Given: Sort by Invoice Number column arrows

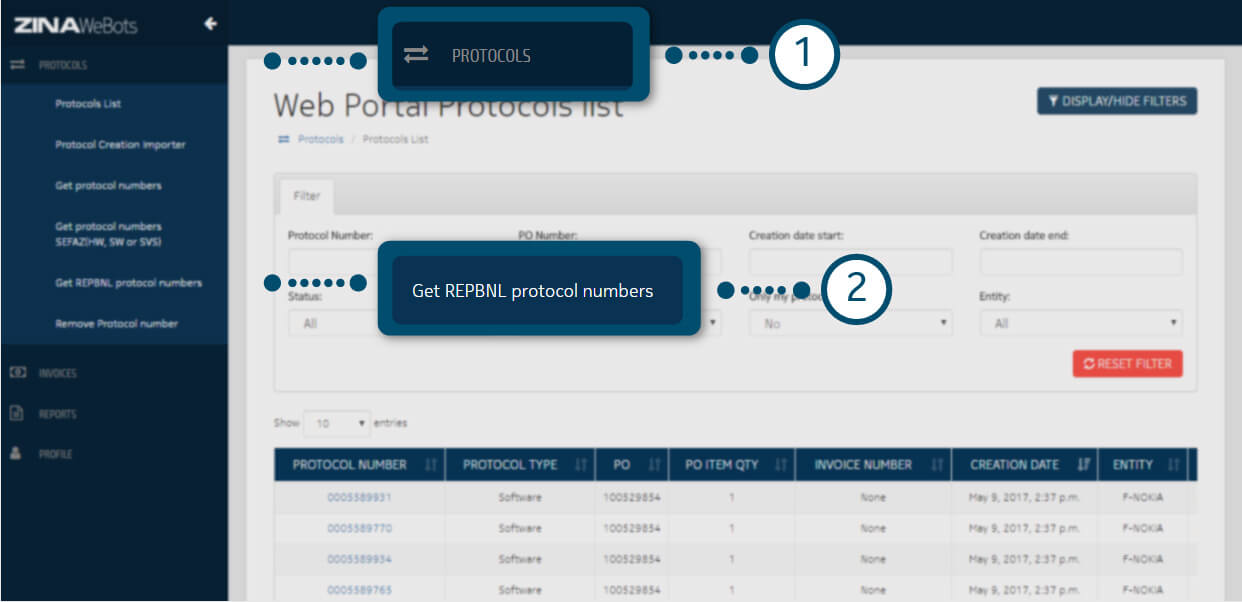Looking at the screenshot, I should (x=937, y=465).
